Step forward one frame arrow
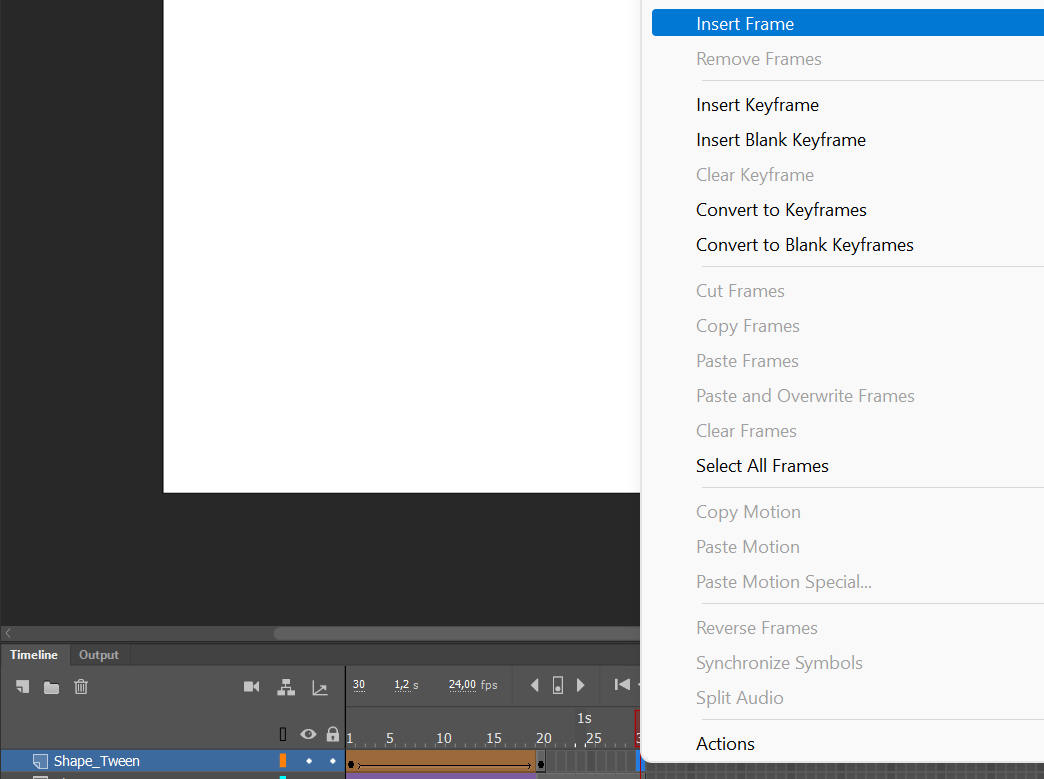 [x=581, y=685]
